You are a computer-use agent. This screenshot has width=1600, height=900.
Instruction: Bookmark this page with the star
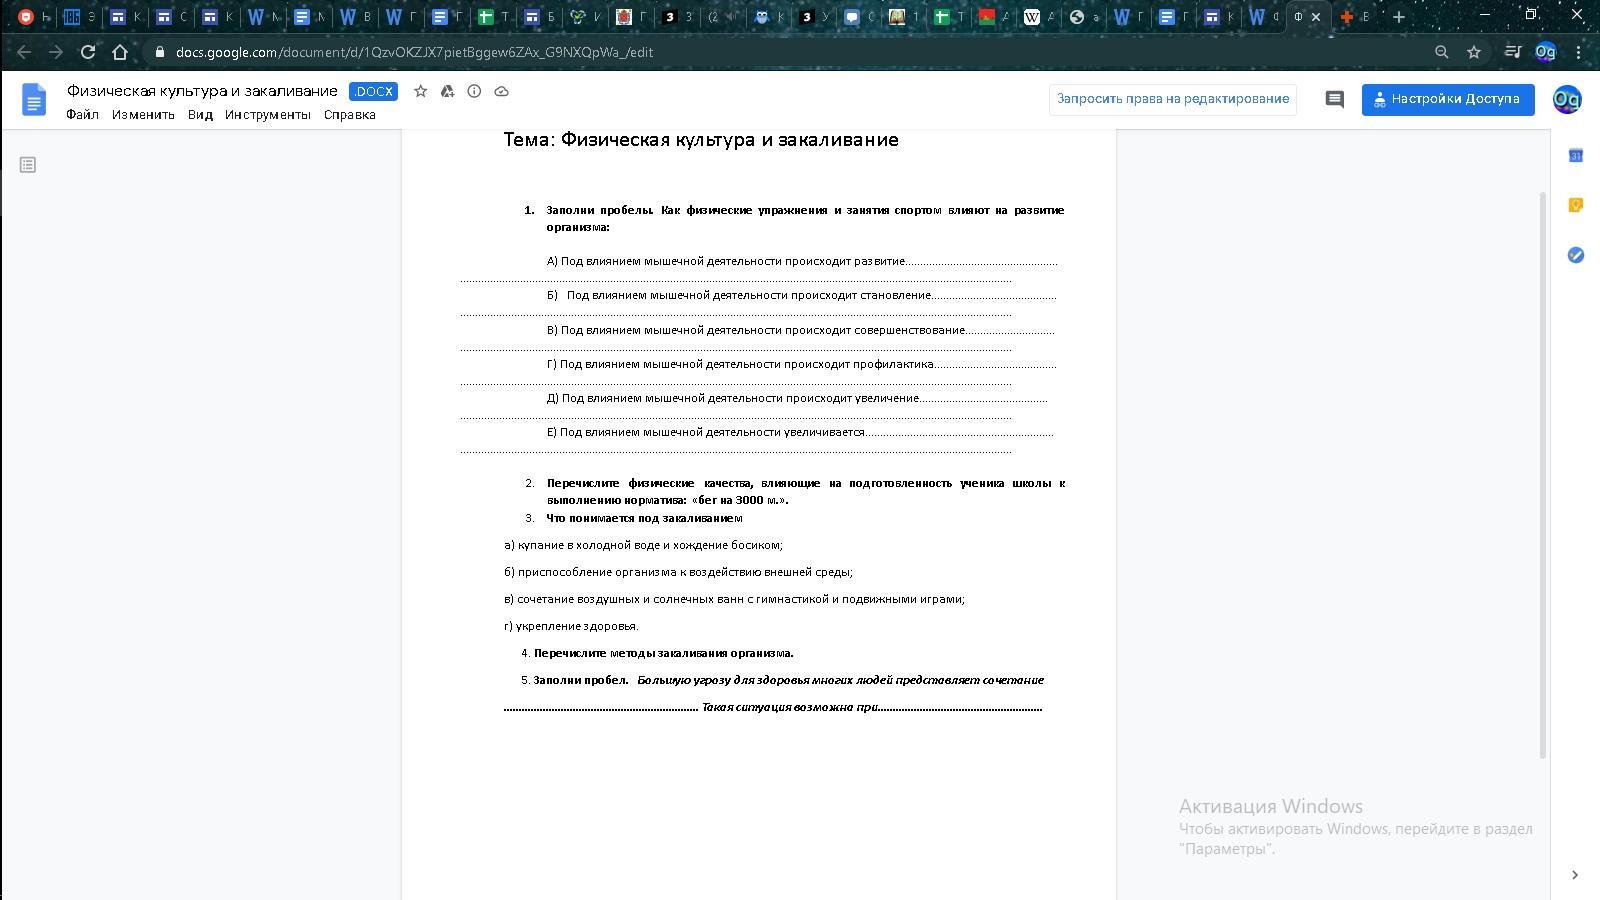pos(1474,52)
